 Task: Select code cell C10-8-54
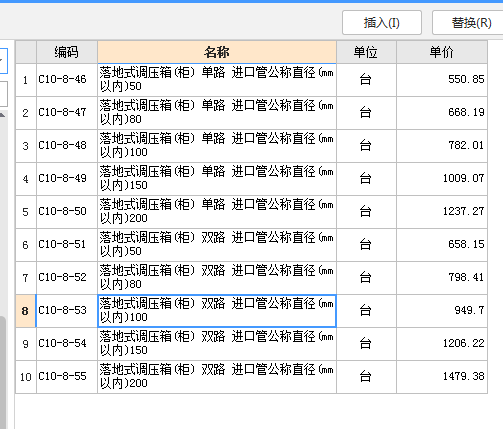click(x=67, y=344)
